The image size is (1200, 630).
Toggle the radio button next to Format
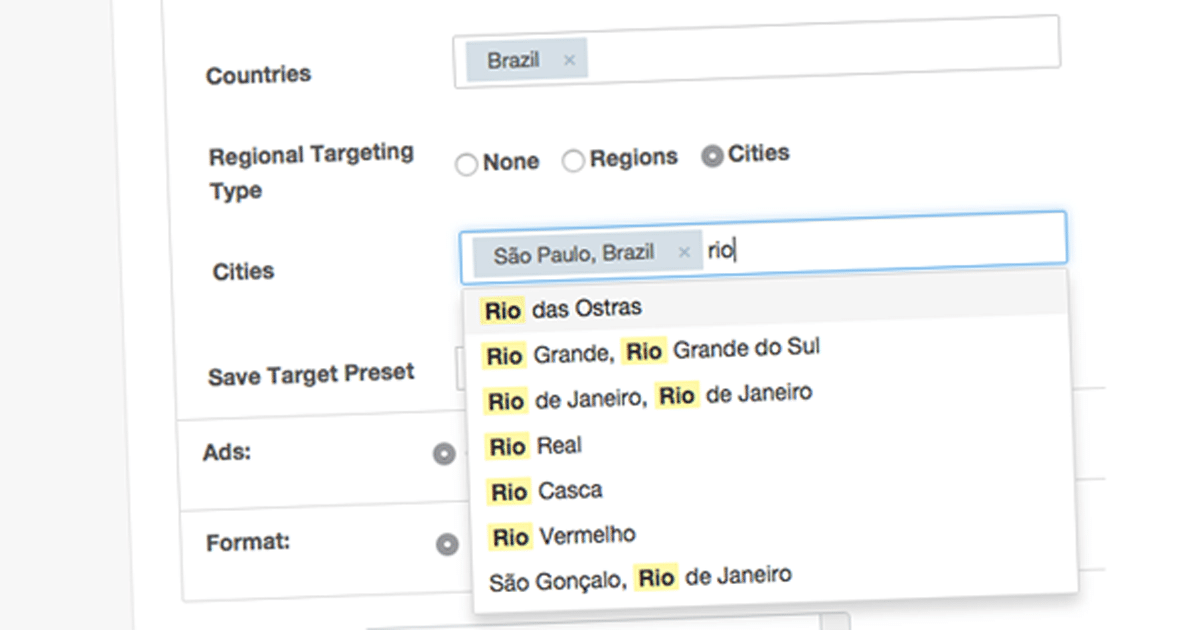click(x=448, y=545)
